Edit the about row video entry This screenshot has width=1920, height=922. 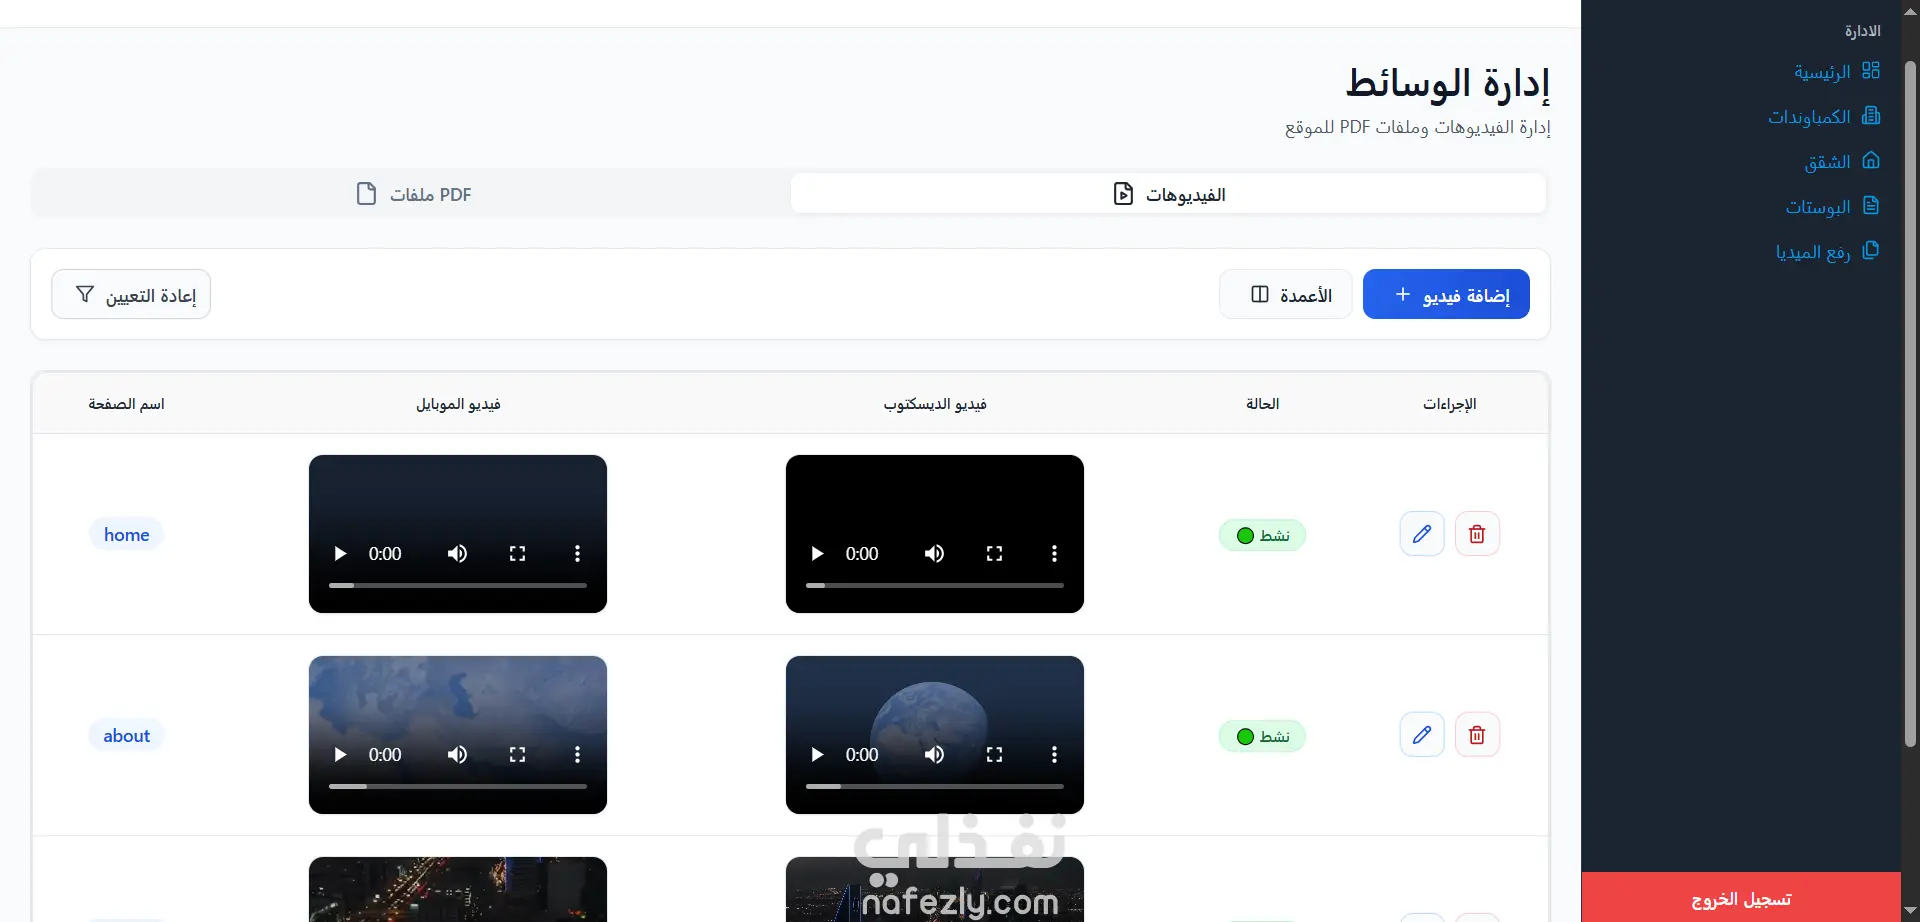pos(1422,735)
